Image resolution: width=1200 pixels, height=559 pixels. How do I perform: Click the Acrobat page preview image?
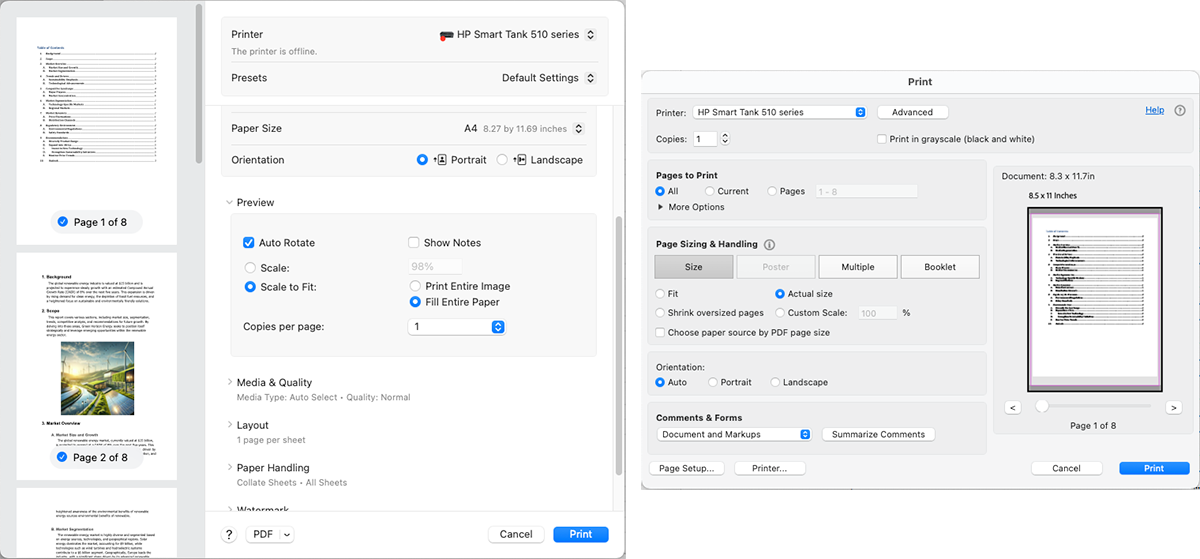point(1095,298)
